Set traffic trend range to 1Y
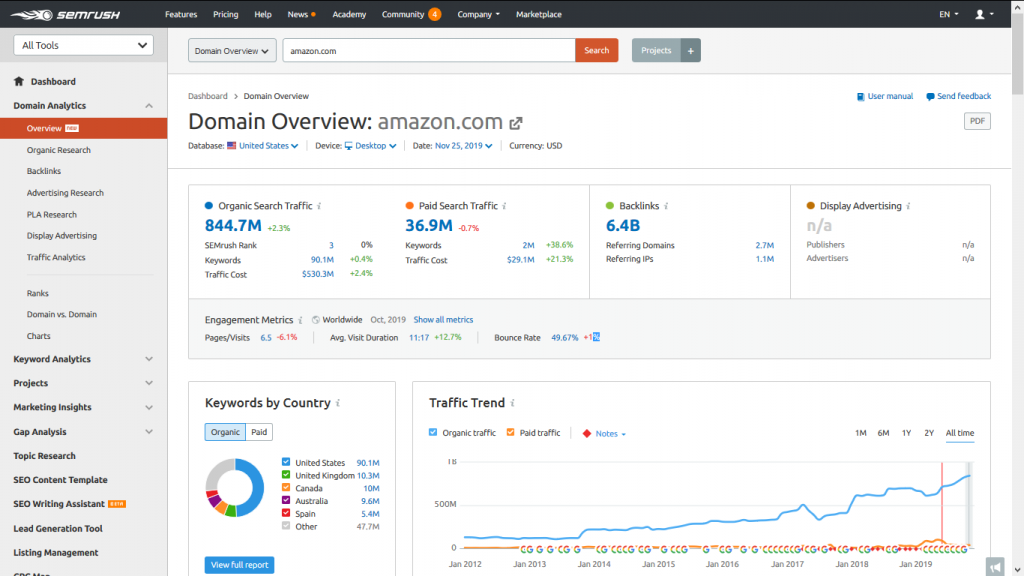The image size is (1024, 576). (906, 433)
